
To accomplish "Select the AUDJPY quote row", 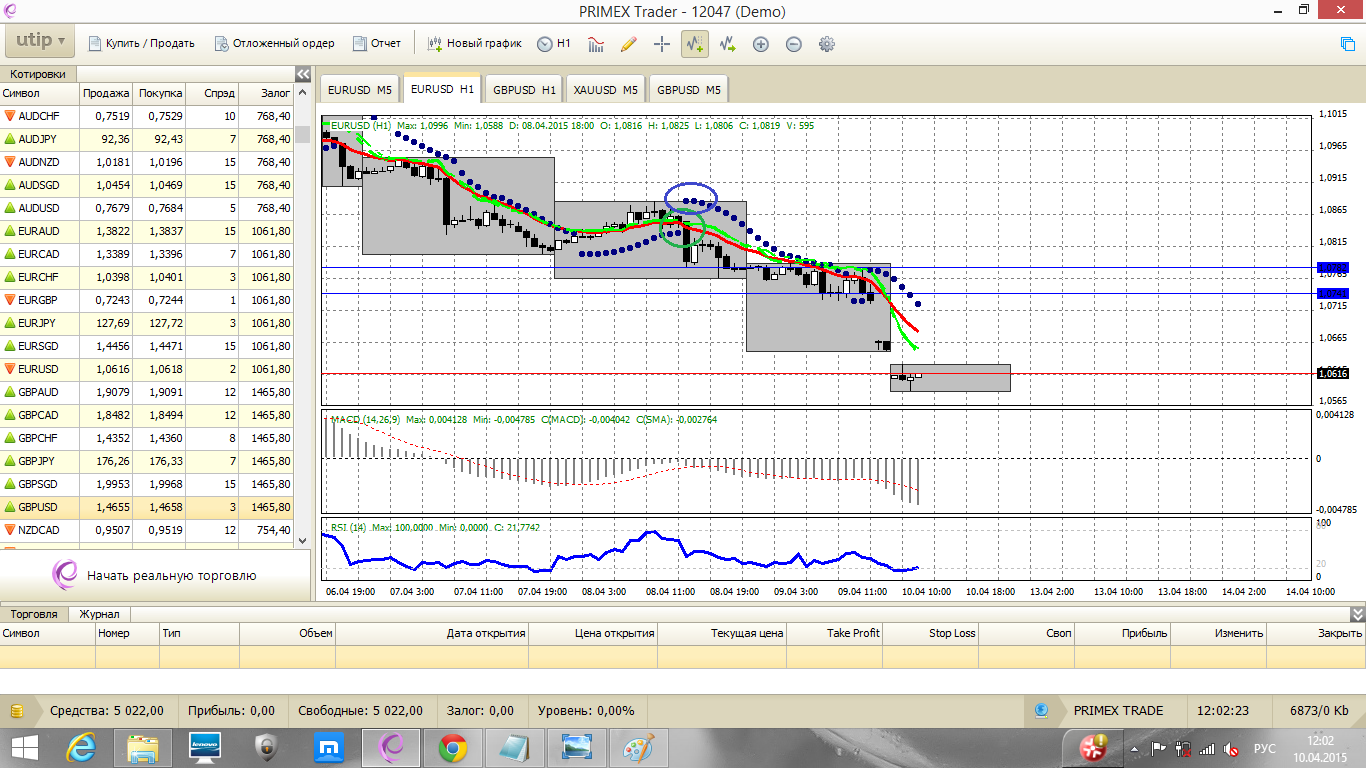I will tap(147, 139).
